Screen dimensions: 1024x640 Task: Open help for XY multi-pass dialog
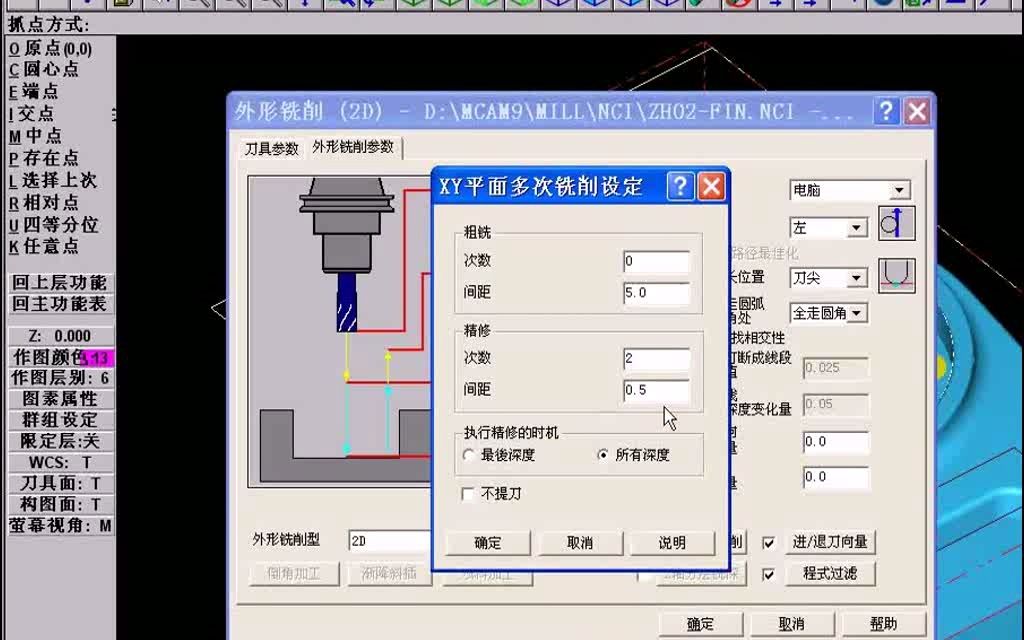pyautogui.click(x=680, y=187)
